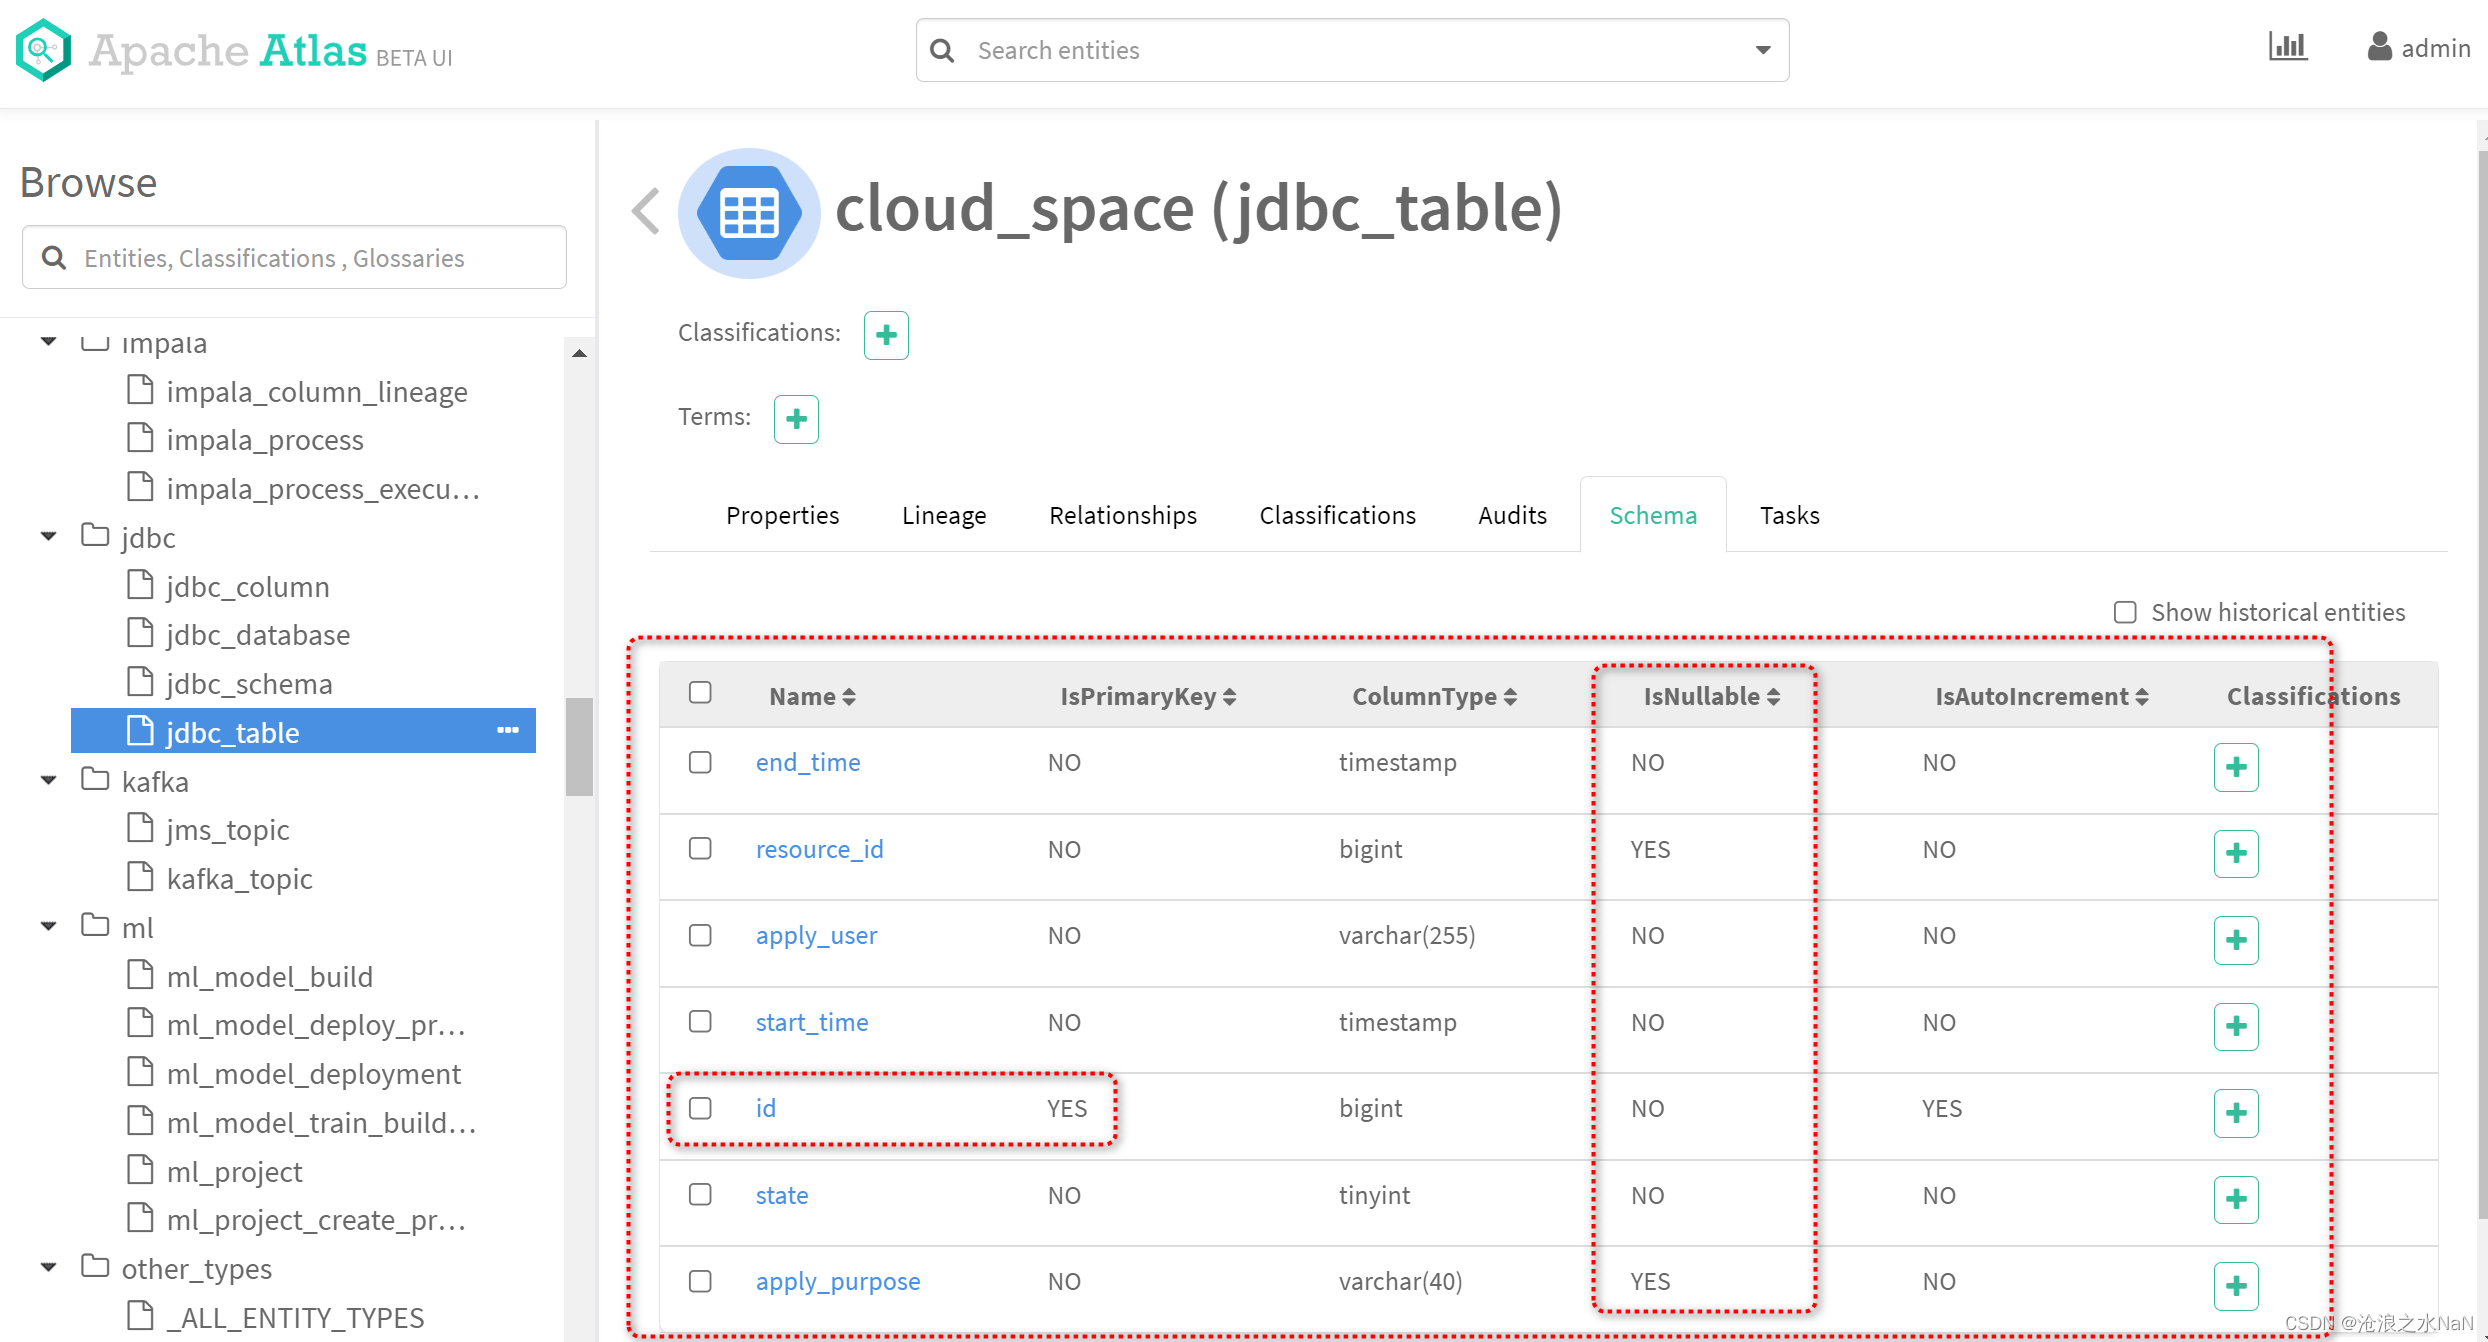This screenshot has width=2488, height=1342.
Task: Click the bar chart analytics icon
Action: click(2286, 50)
